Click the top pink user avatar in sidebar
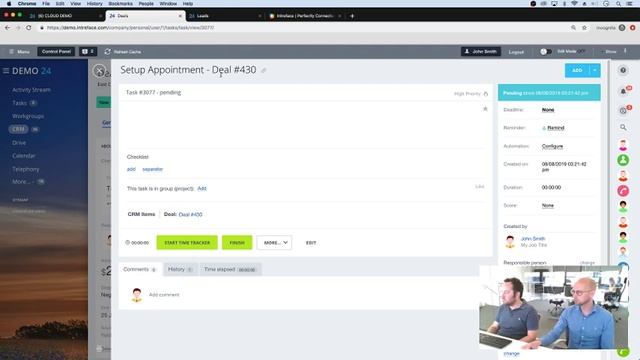 (623, 144)
